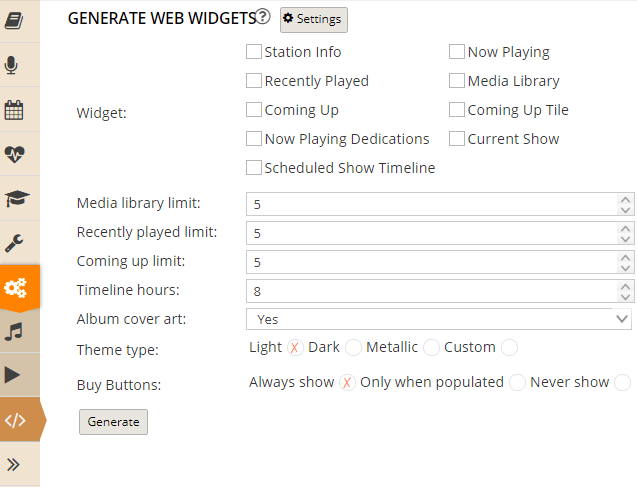Select the heartbeat health icon

pos(15,154)
